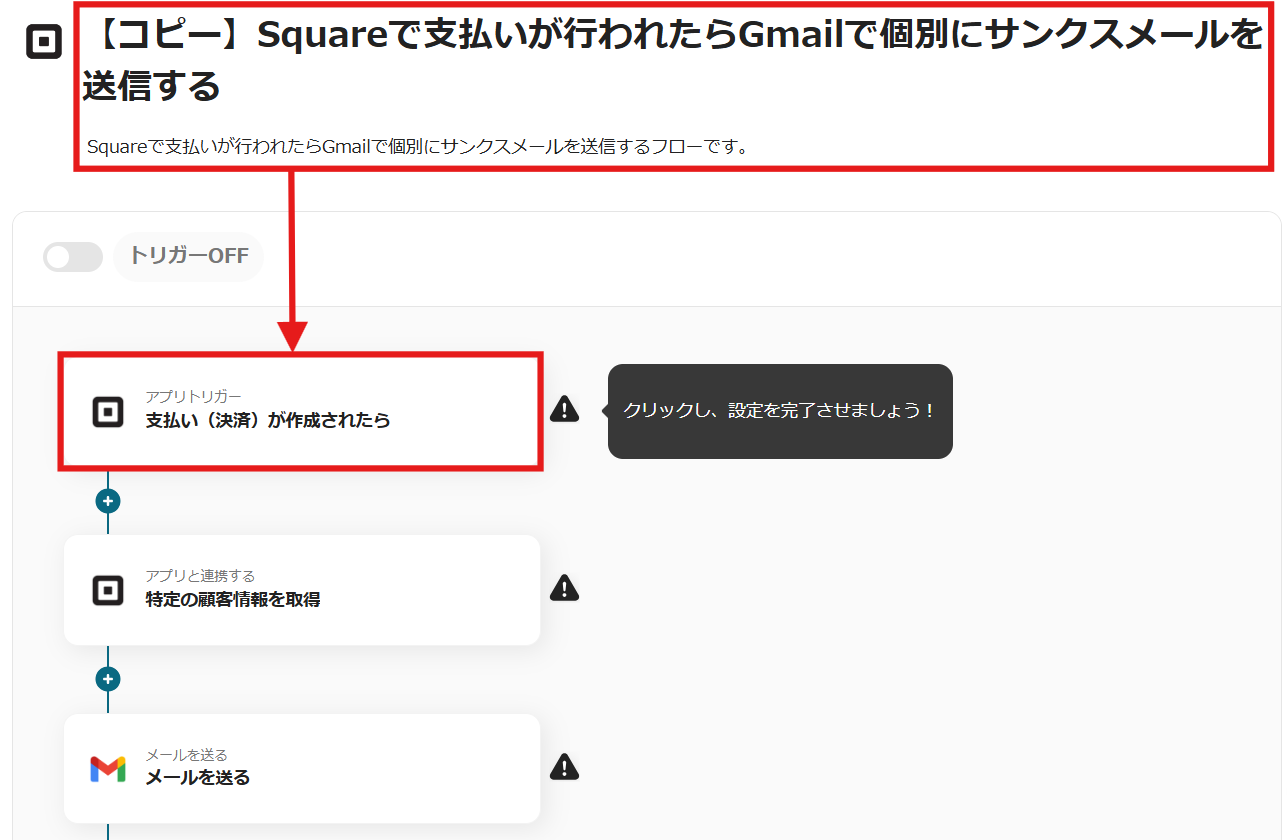The width and height of the screenshot is (1287, 840).
Task: Open the 特定の顧客情報を取得 step card
Action: (302, 590)
